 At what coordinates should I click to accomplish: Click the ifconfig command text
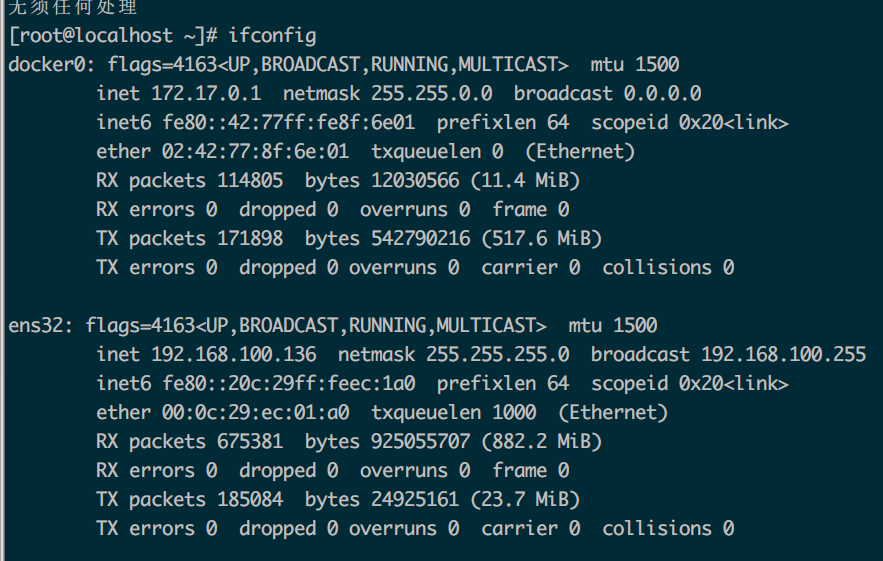pos(272,36)
